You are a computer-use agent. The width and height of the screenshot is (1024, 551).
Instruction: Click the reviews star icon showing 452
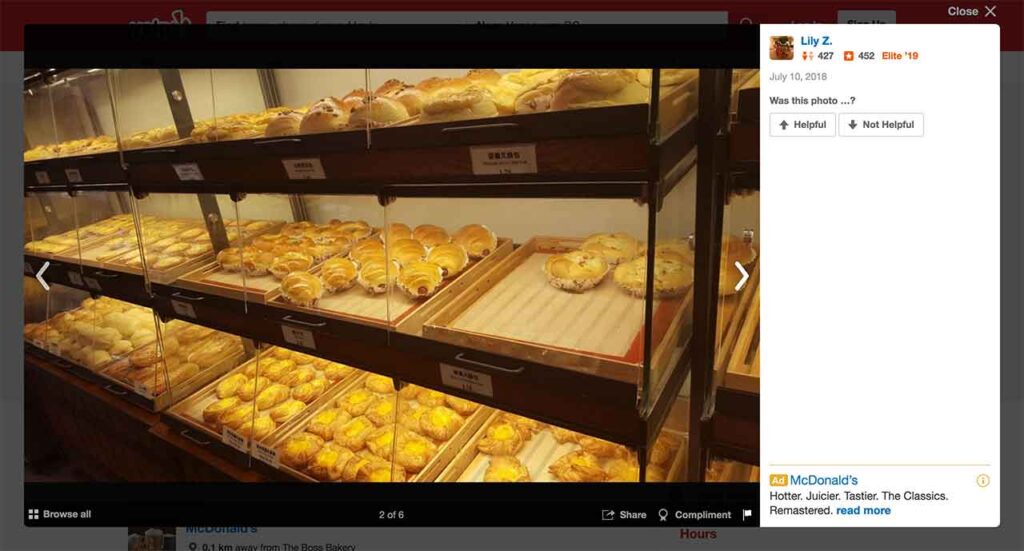tap(848, 56)
